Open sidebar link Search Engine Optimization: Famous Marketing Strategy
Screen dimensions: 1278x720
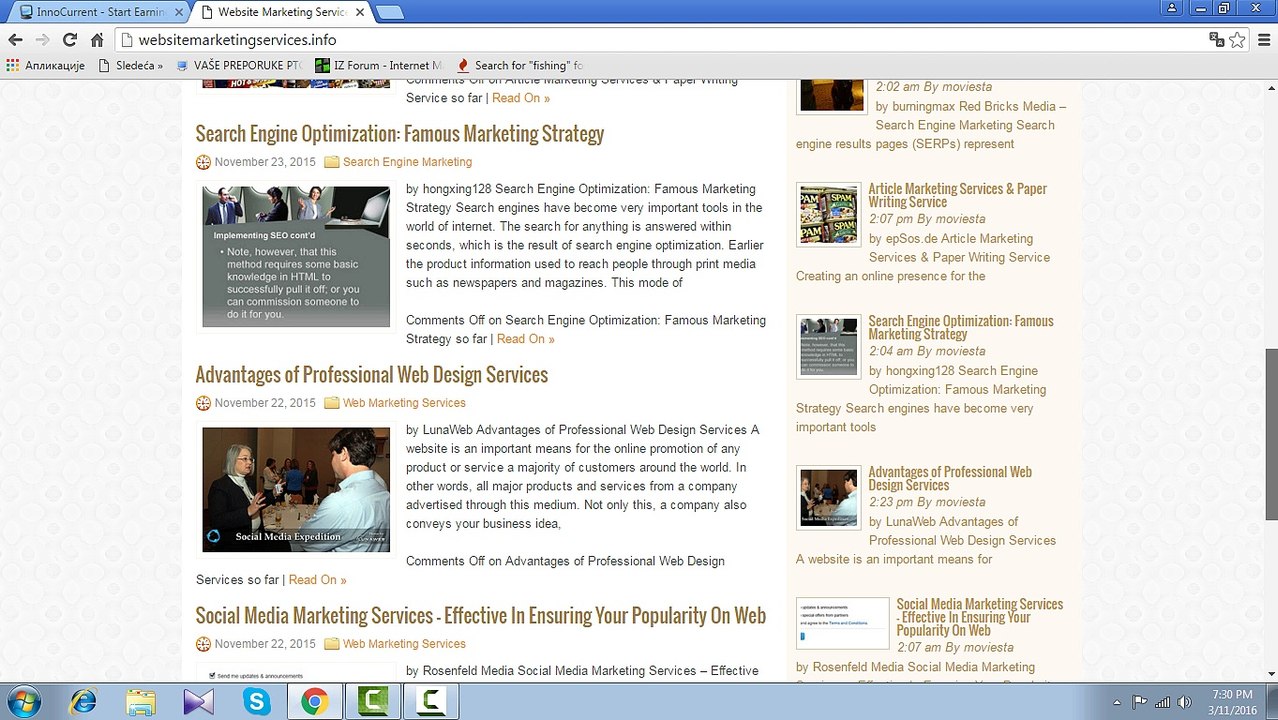tap(961, 327)
